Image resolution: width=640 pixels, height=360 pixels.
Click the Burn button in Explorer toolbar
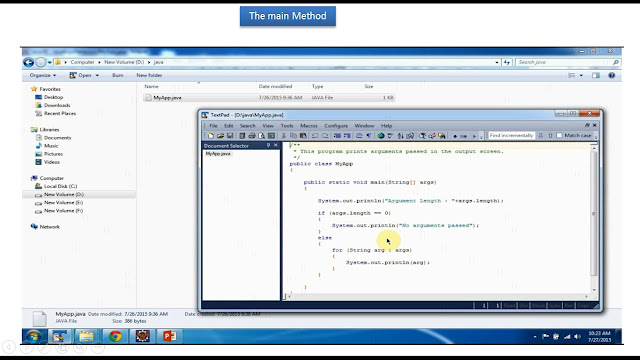click(118, 75)
